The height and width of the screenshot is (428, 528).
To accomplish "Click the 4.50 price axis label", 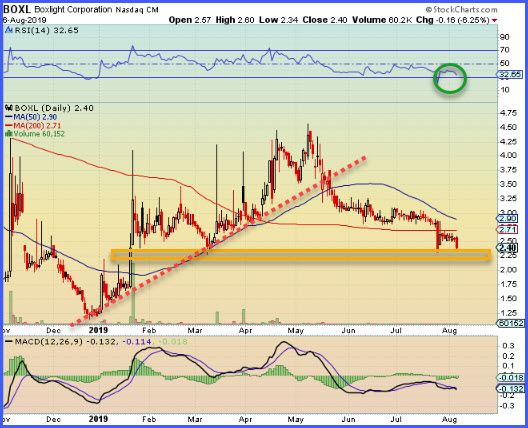I will [x=507, y=127].
